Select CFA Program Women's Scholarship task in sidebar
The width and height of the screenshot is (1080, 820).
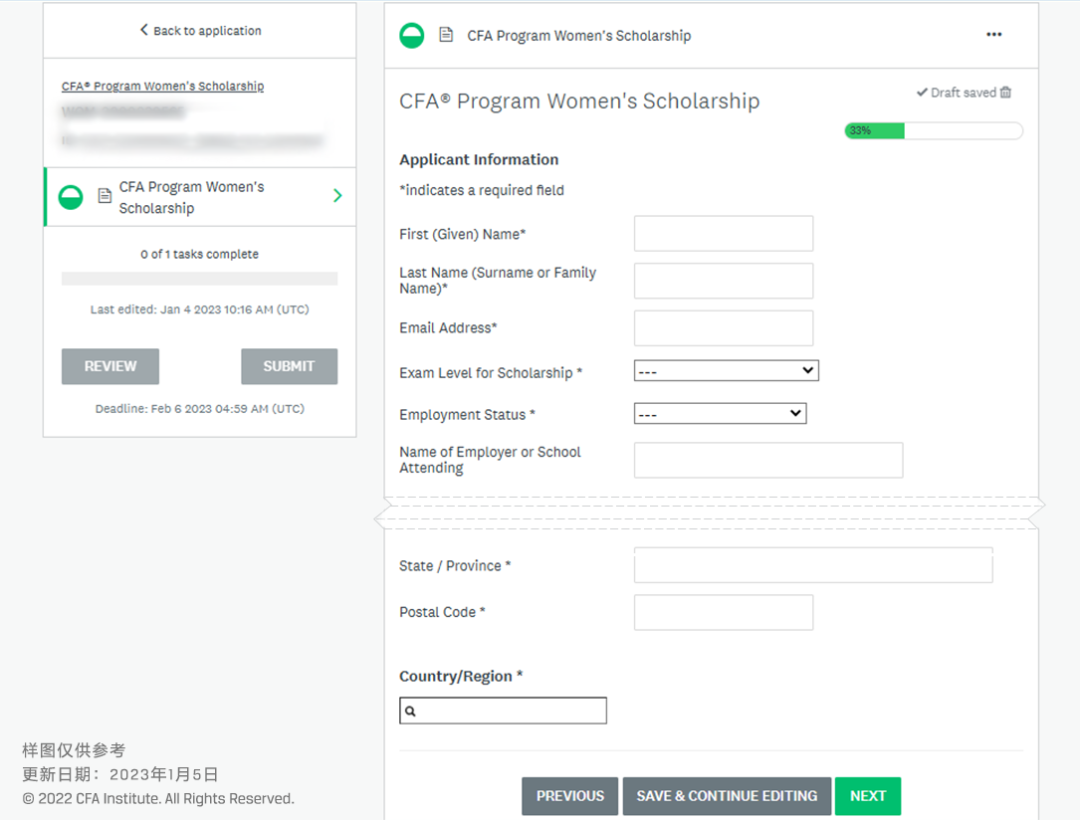(200, 197)
